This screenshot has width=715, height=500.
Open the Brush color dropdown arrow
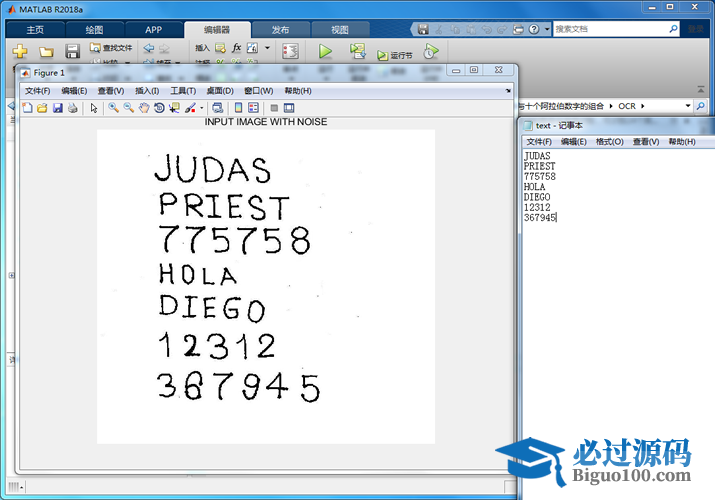pos(202,108)
